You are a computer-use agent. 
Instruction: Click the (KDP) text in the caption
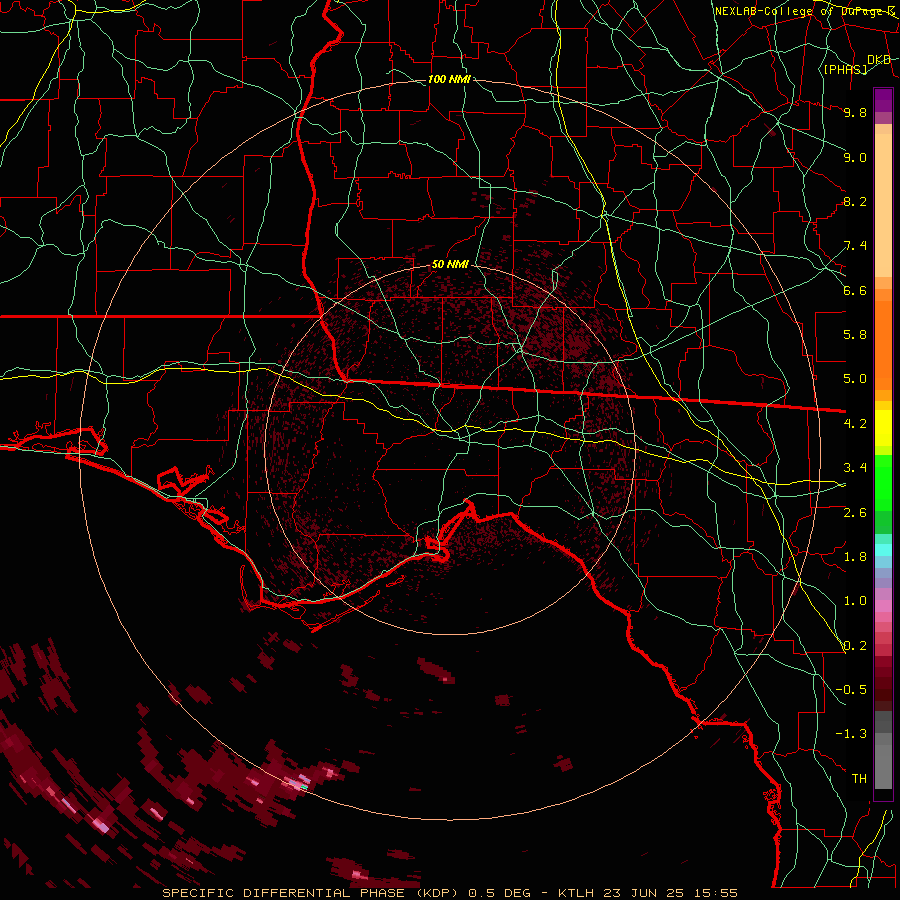pos(437,893)
